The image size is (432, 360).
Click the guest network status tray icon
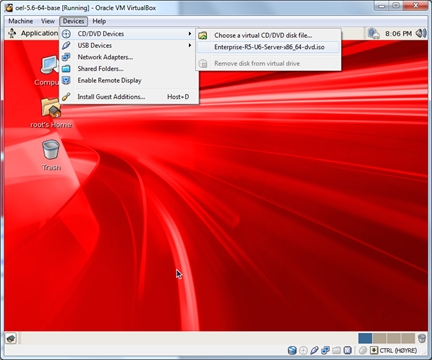pyautogui.click(x=374, y=33)
